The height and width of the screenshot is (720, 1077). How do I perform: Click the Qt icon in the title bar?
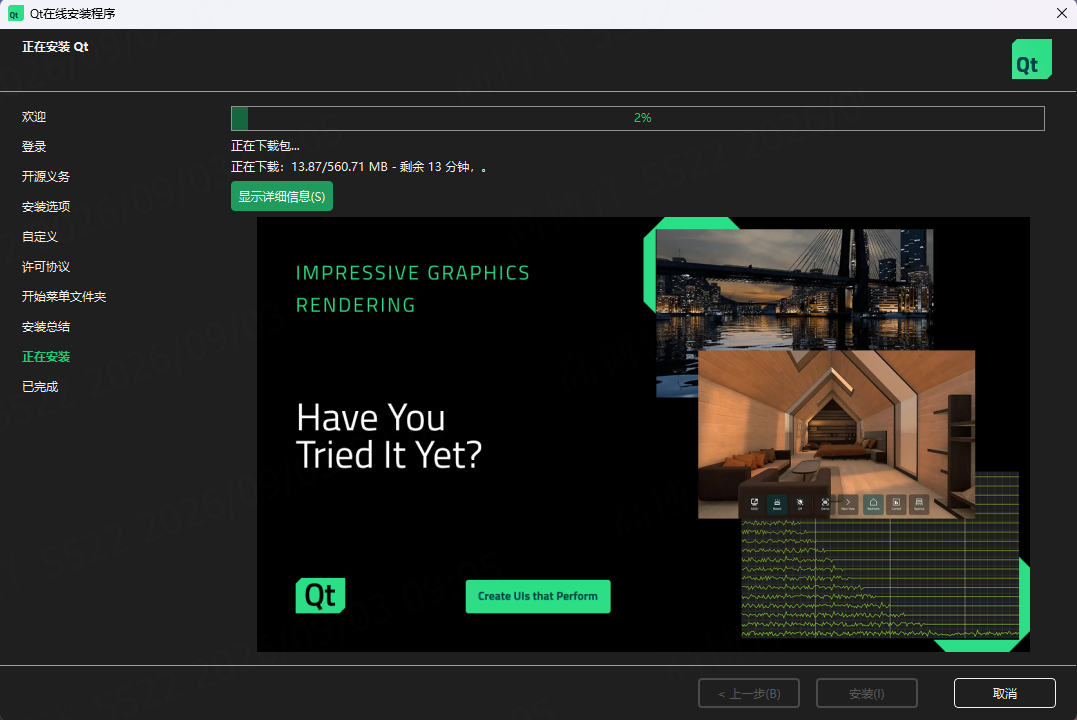[x=14, y=14]
